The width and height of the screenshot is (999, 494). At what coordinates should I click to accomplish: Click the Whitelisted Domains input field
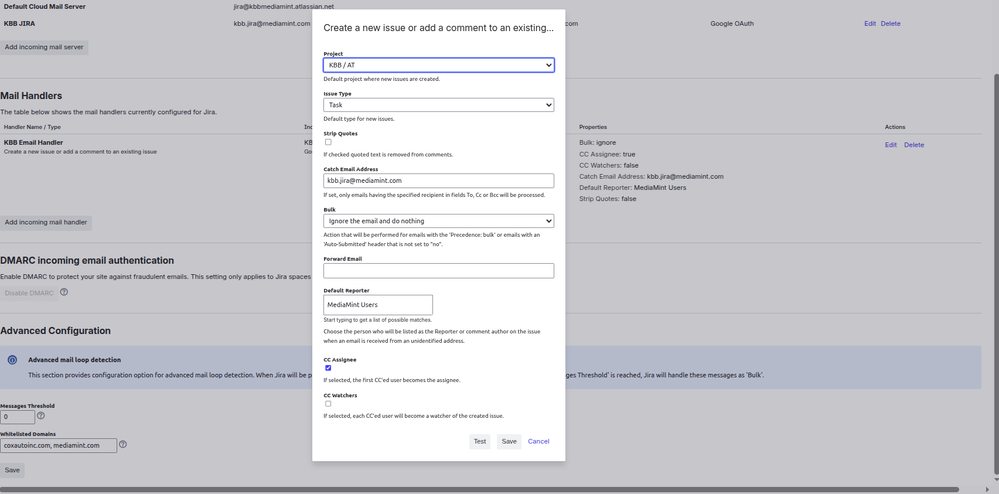coord(59,446)
